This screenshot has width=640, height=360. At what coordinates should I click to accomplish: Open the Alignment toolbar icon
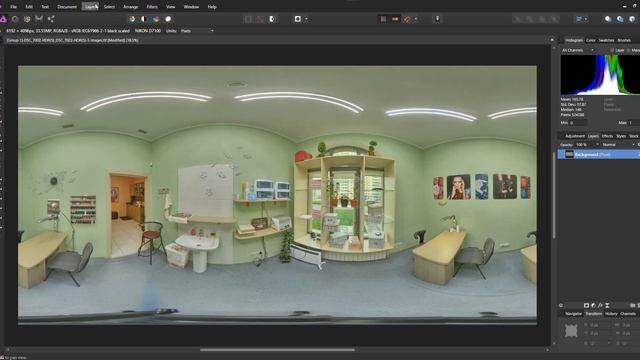(579, 19)
